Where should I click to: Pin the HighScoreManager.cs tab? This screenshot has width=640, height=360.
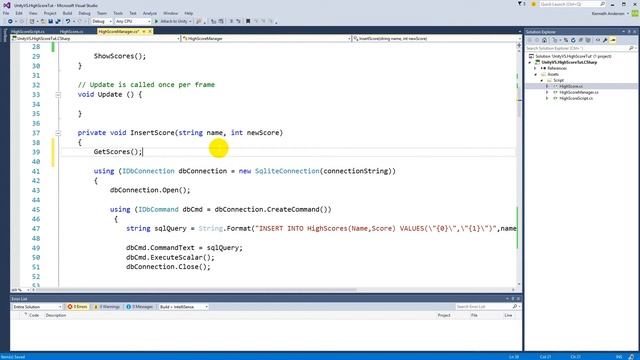(144, 31)
